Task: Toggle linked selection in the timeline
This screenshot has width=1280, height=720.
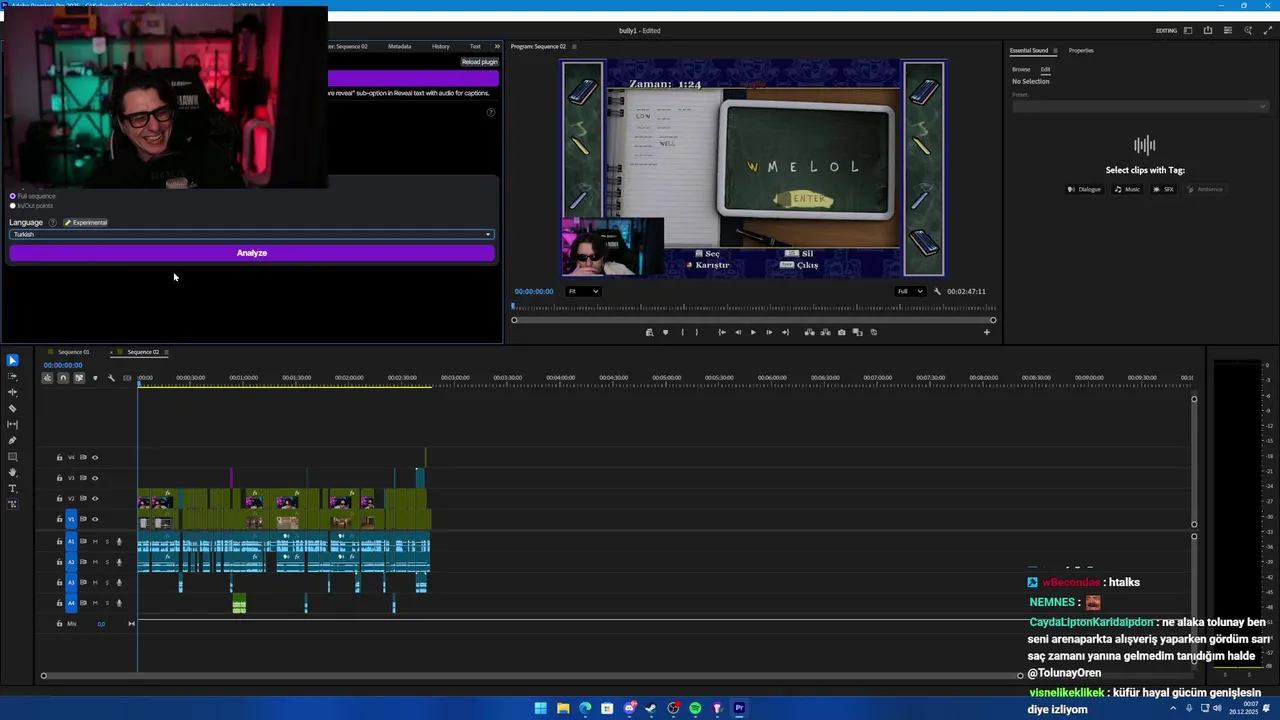Action: [x=79, y=378]
